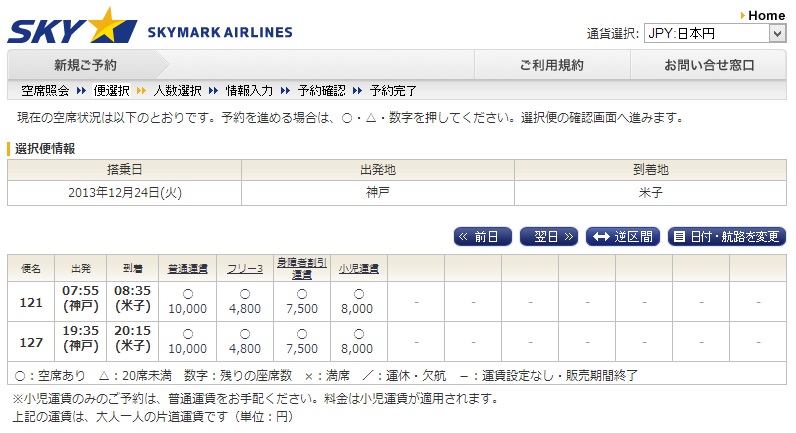Click the 逆区間 reverse route button
This screenshot has width=796, height=433.
(623, 237)
